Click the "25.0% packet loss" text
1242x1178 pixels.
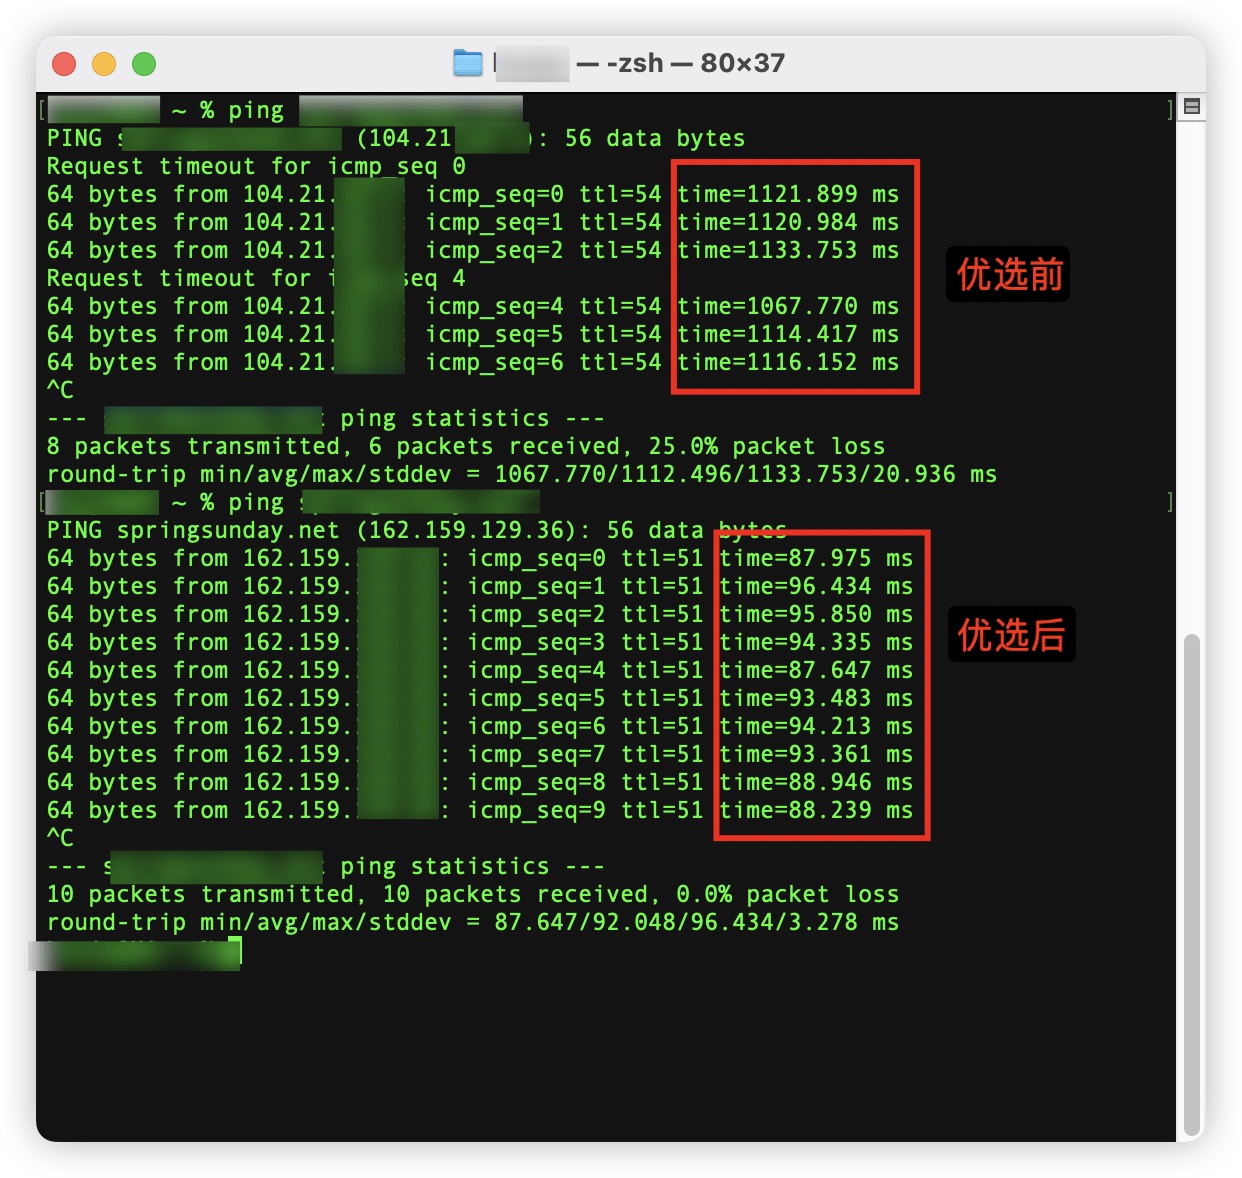[x=766, y=446]
